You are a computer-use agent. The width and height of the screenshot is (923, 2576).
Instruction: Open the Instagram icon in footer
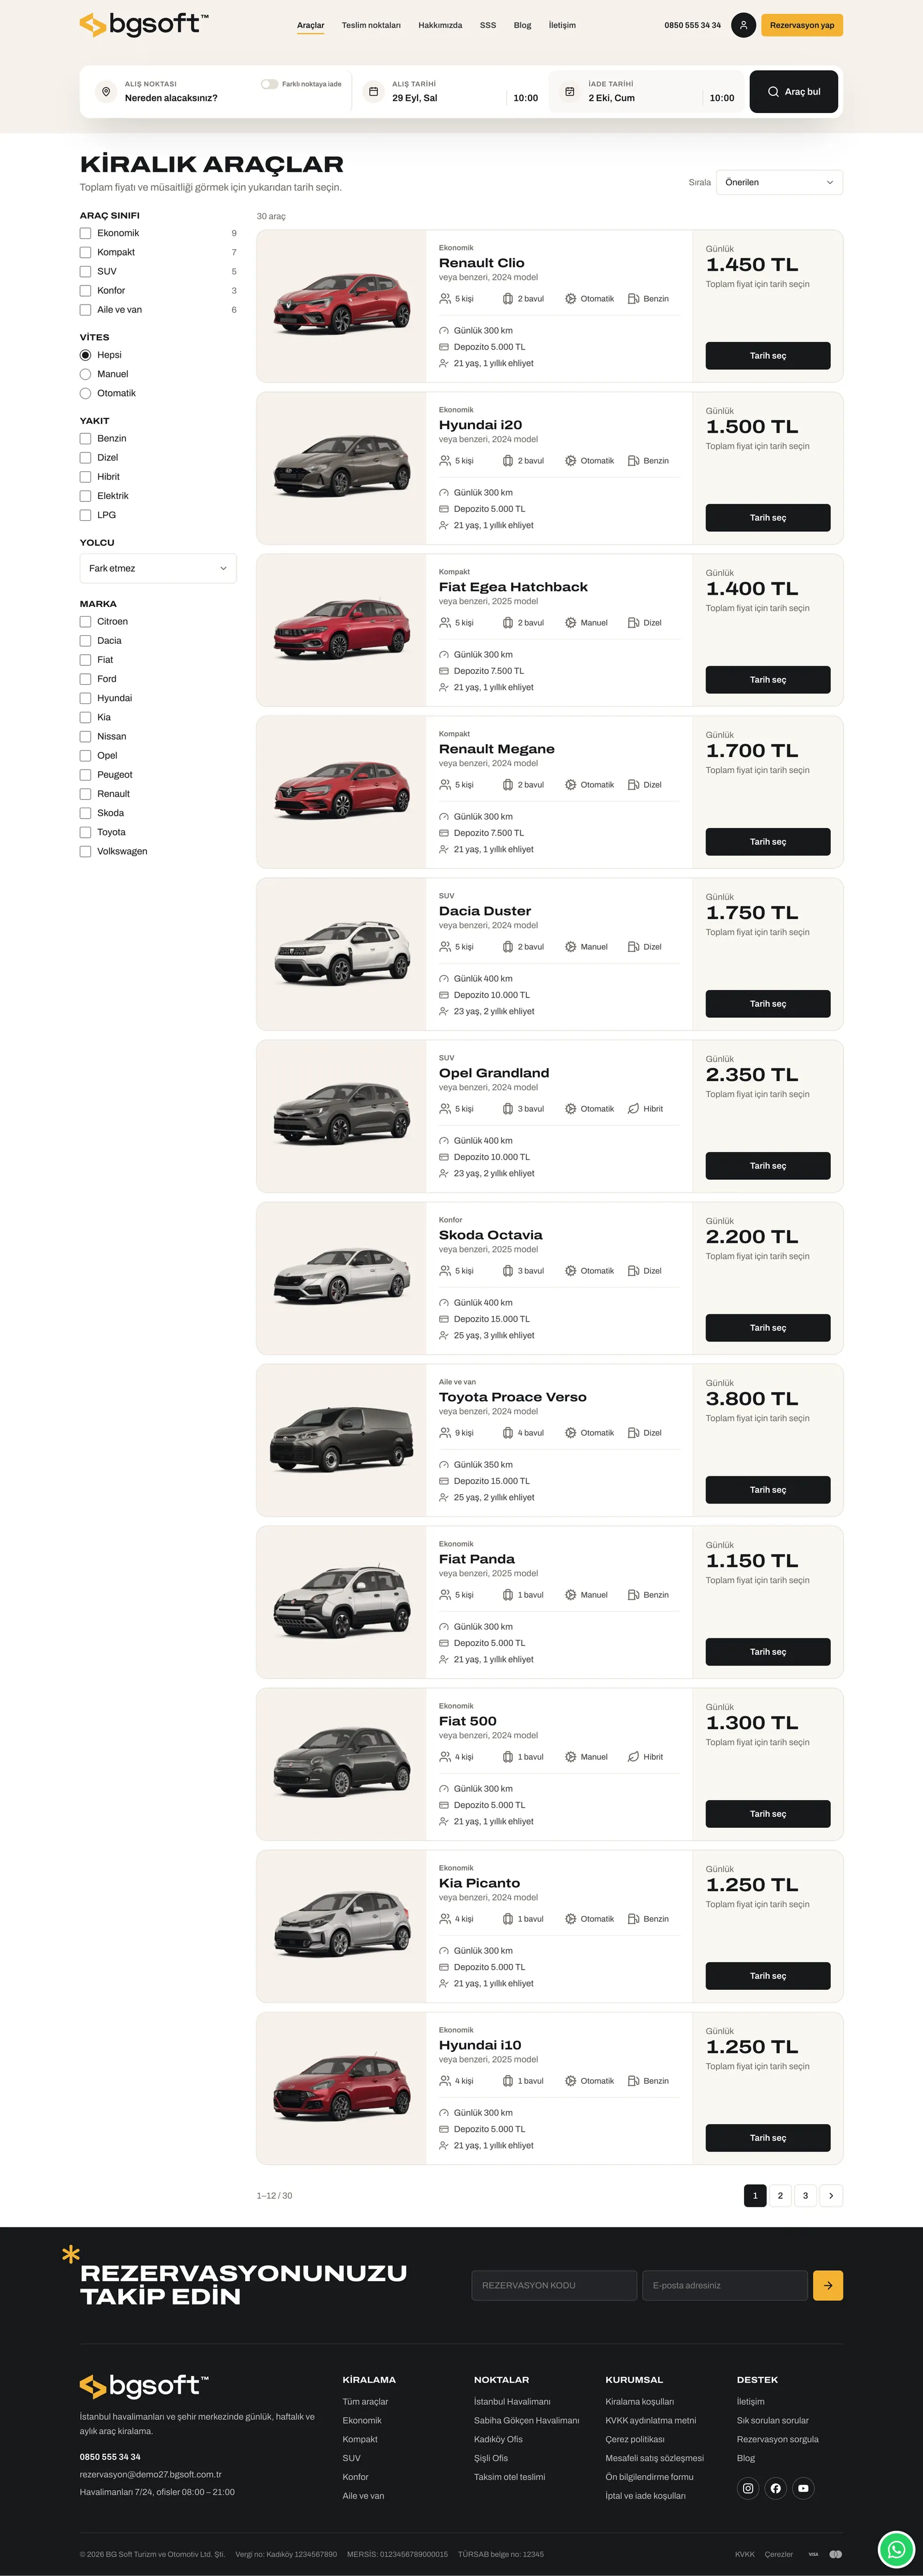pyautogui.click(x=748, y=2488)
